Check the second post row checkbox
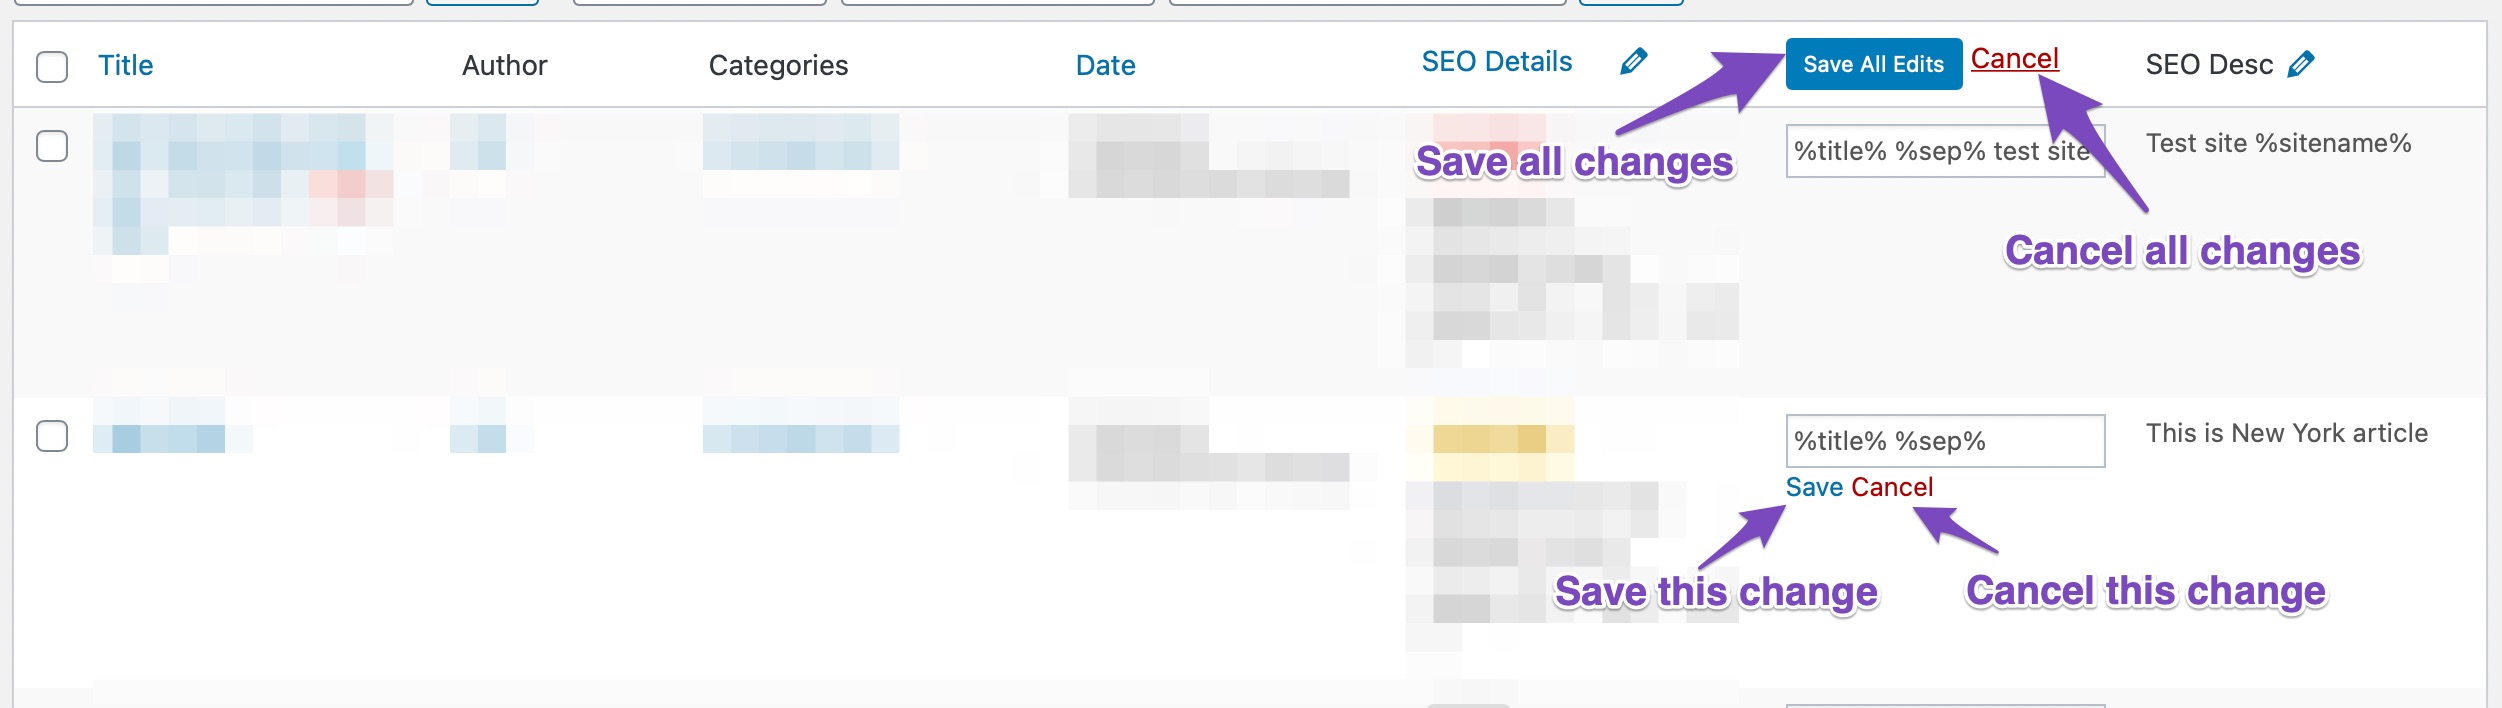Image resolution: width=2502 pixels, height=708 pixels. [52, 436]
